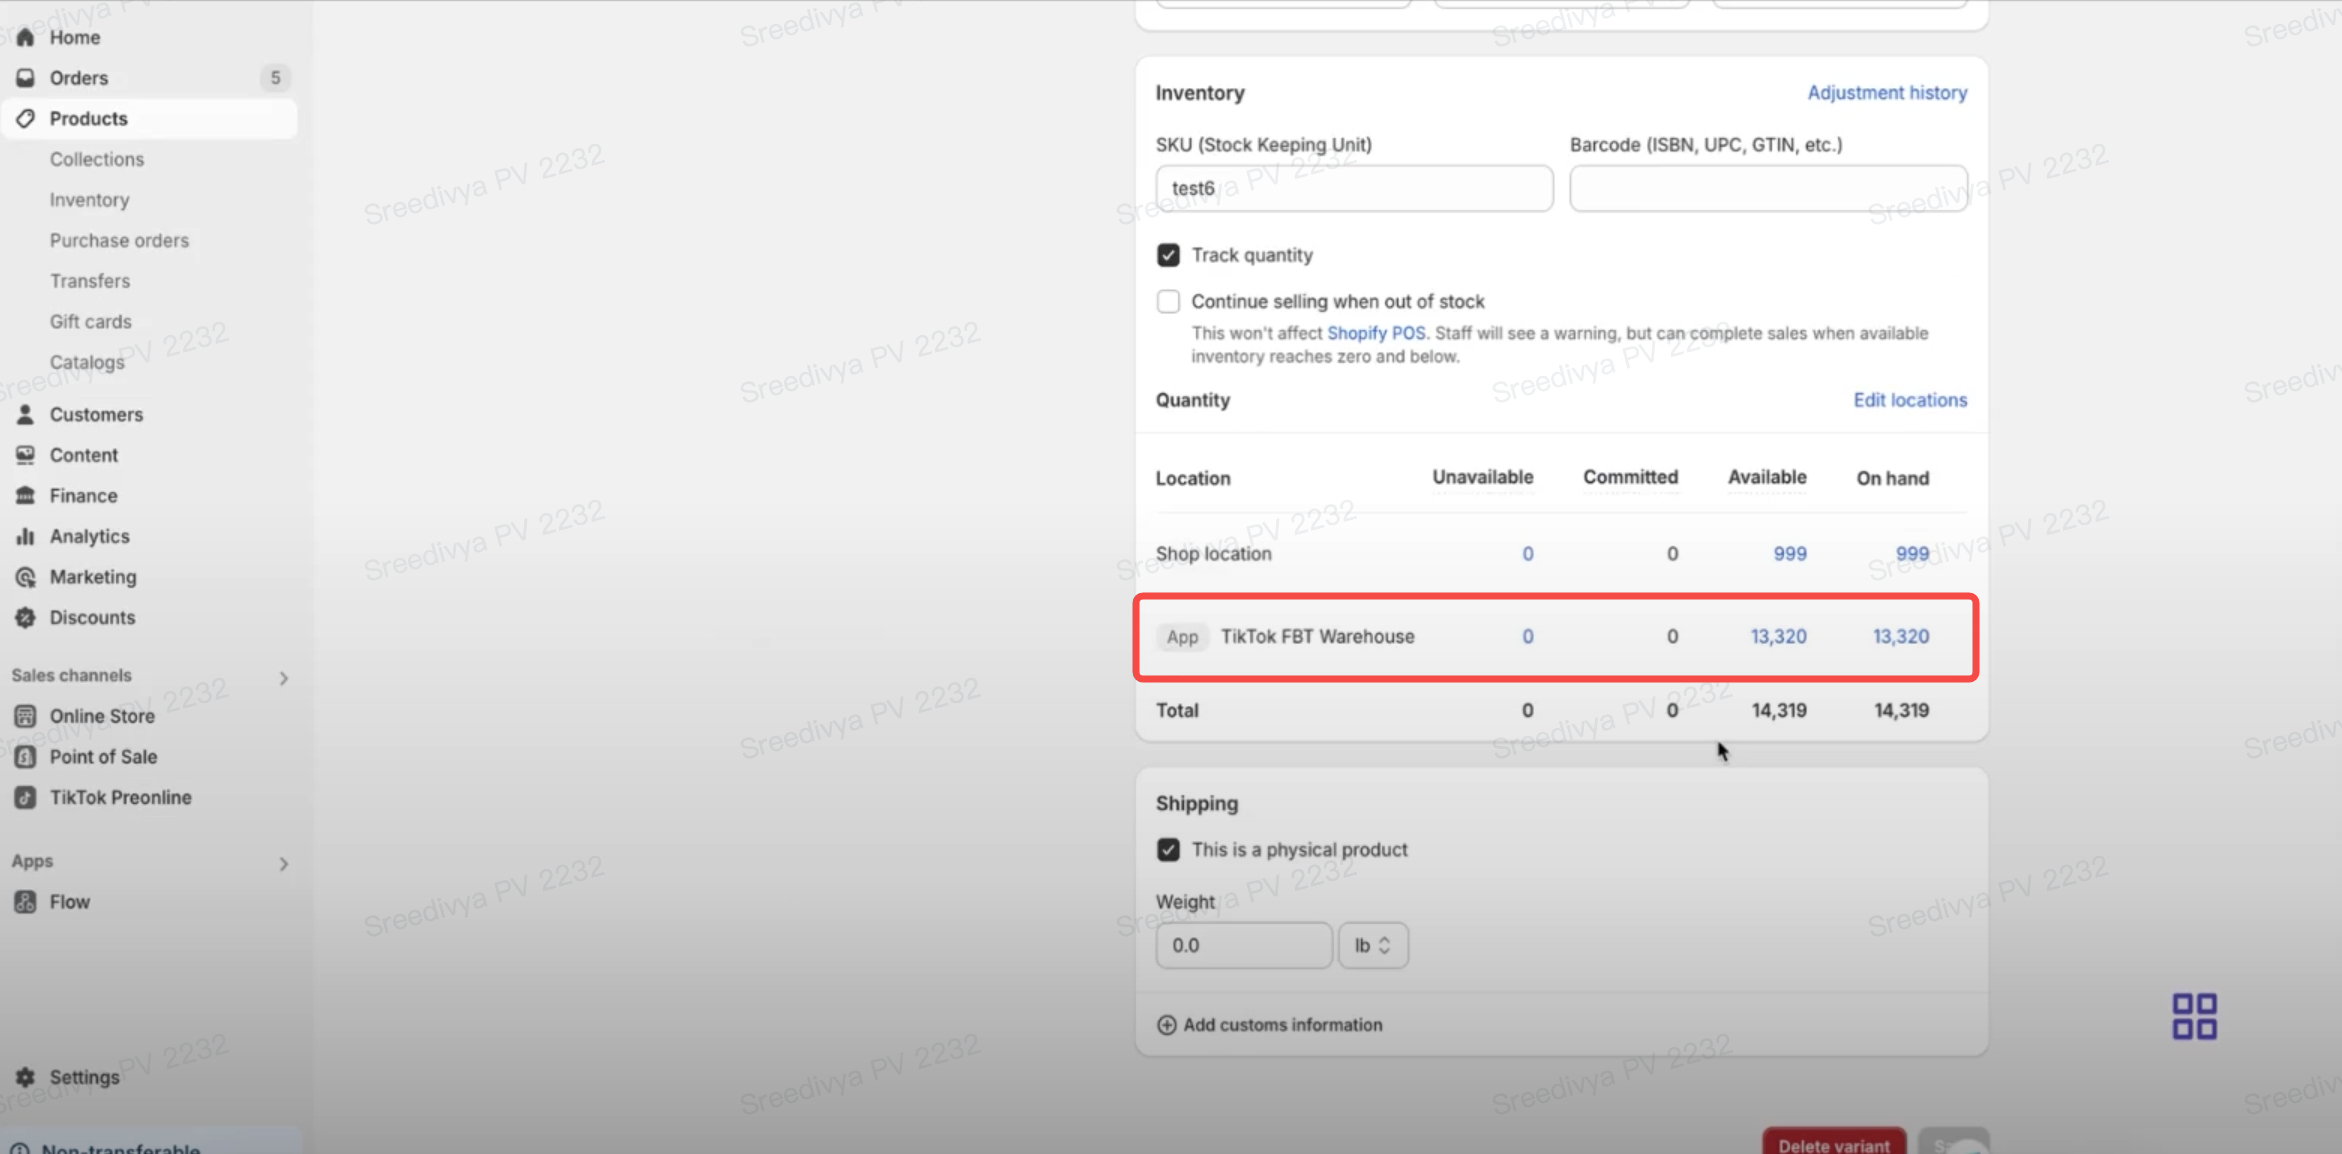Go to the Inventory submenu item
The image size is (2342, 1154).
point(89,200)
